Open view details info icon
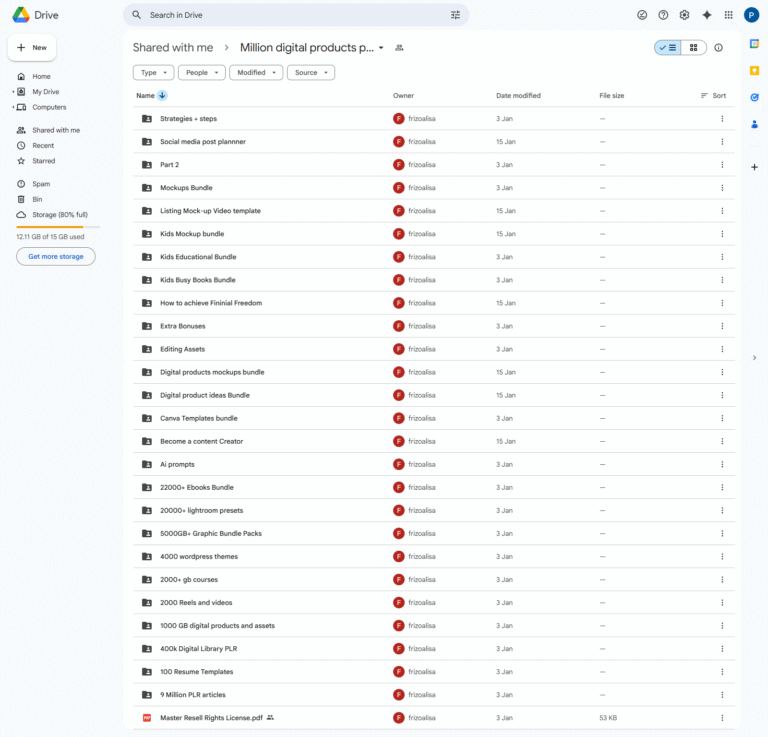768x737 pixels. [718, 47]
